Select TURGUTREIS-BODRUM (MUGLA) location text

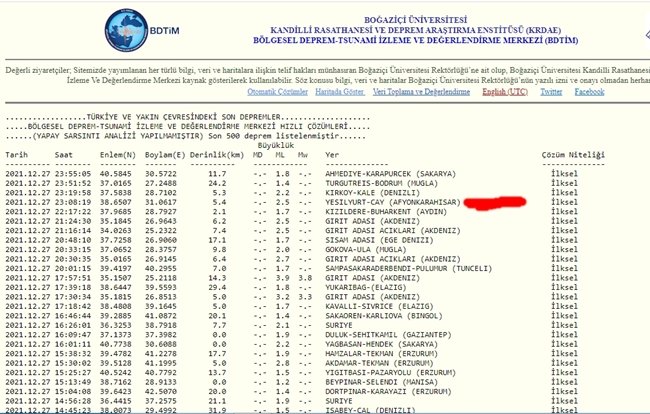(381, 183)
